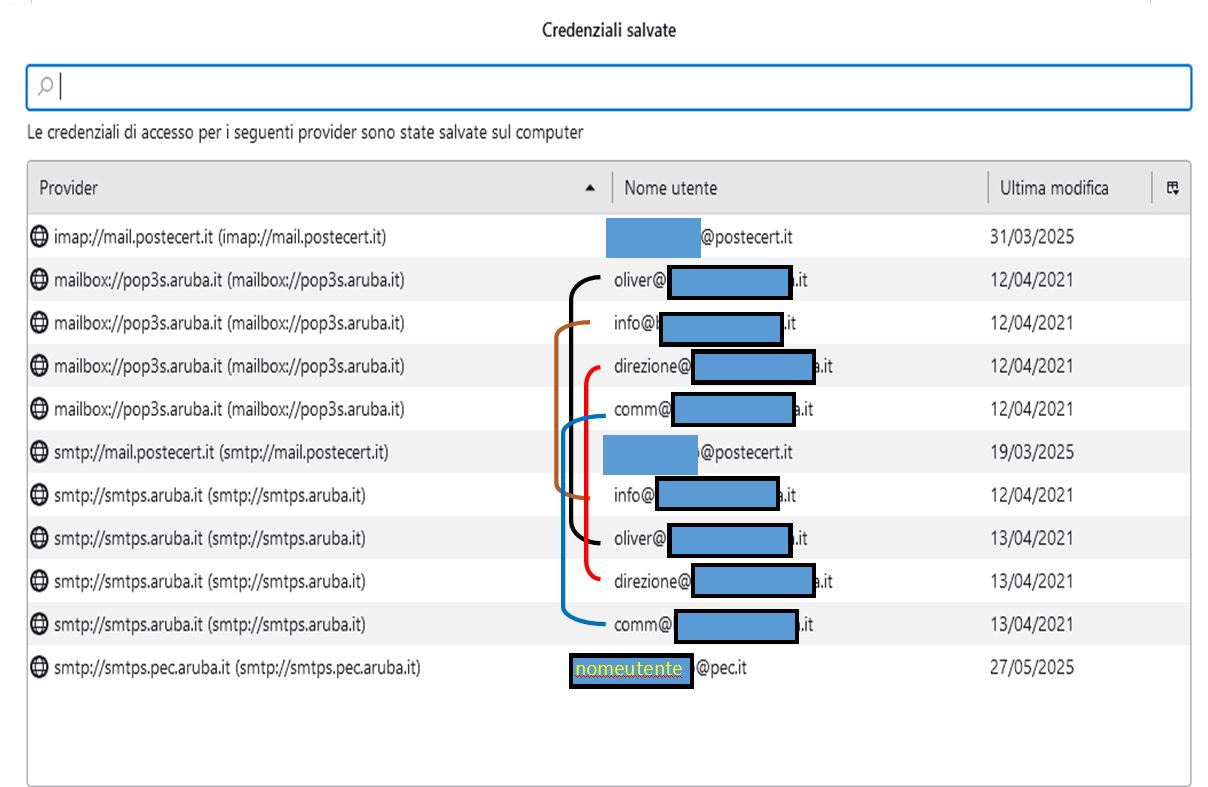Click the globe icon beside smtp://mail.postecert.it
1208x787 pixels.
pos(39,452)
